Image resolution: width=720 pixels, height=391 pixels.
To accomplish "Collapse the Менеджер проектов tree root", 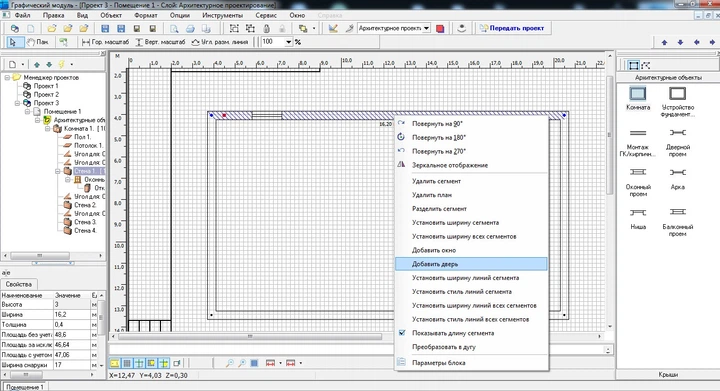I will (7, 78).
